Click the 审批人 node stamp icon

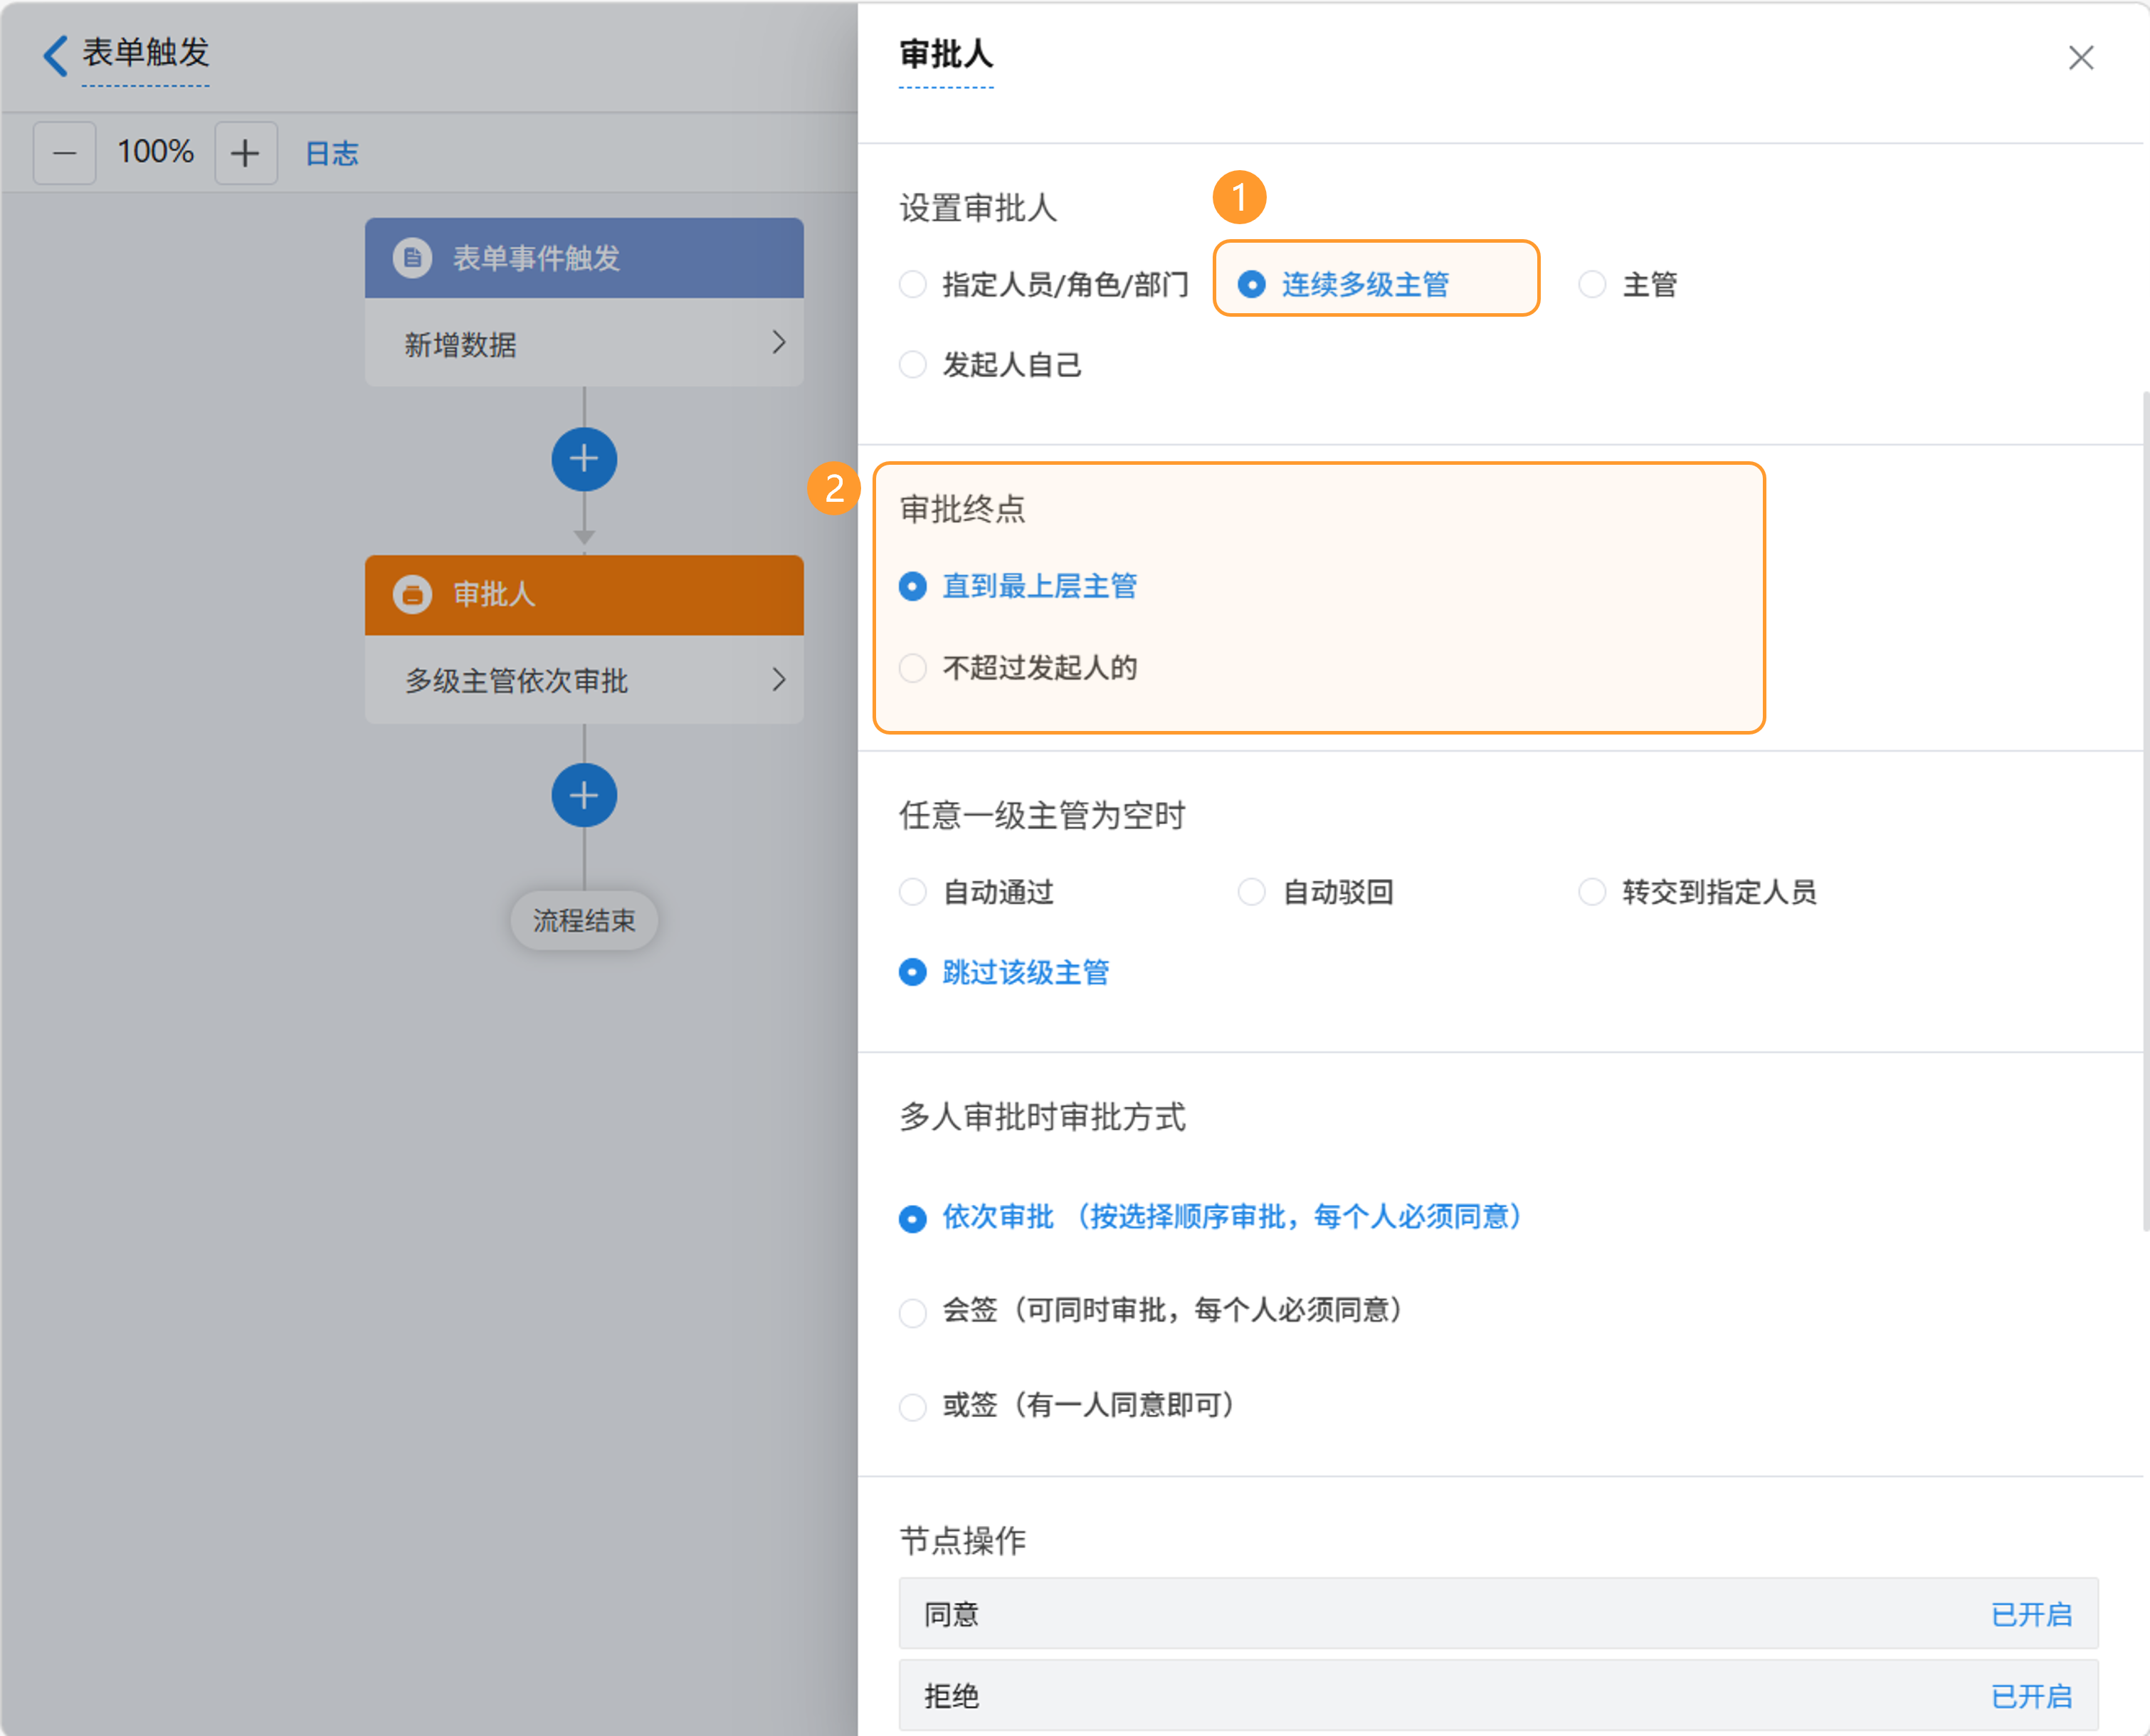click(x=412, y=594)
